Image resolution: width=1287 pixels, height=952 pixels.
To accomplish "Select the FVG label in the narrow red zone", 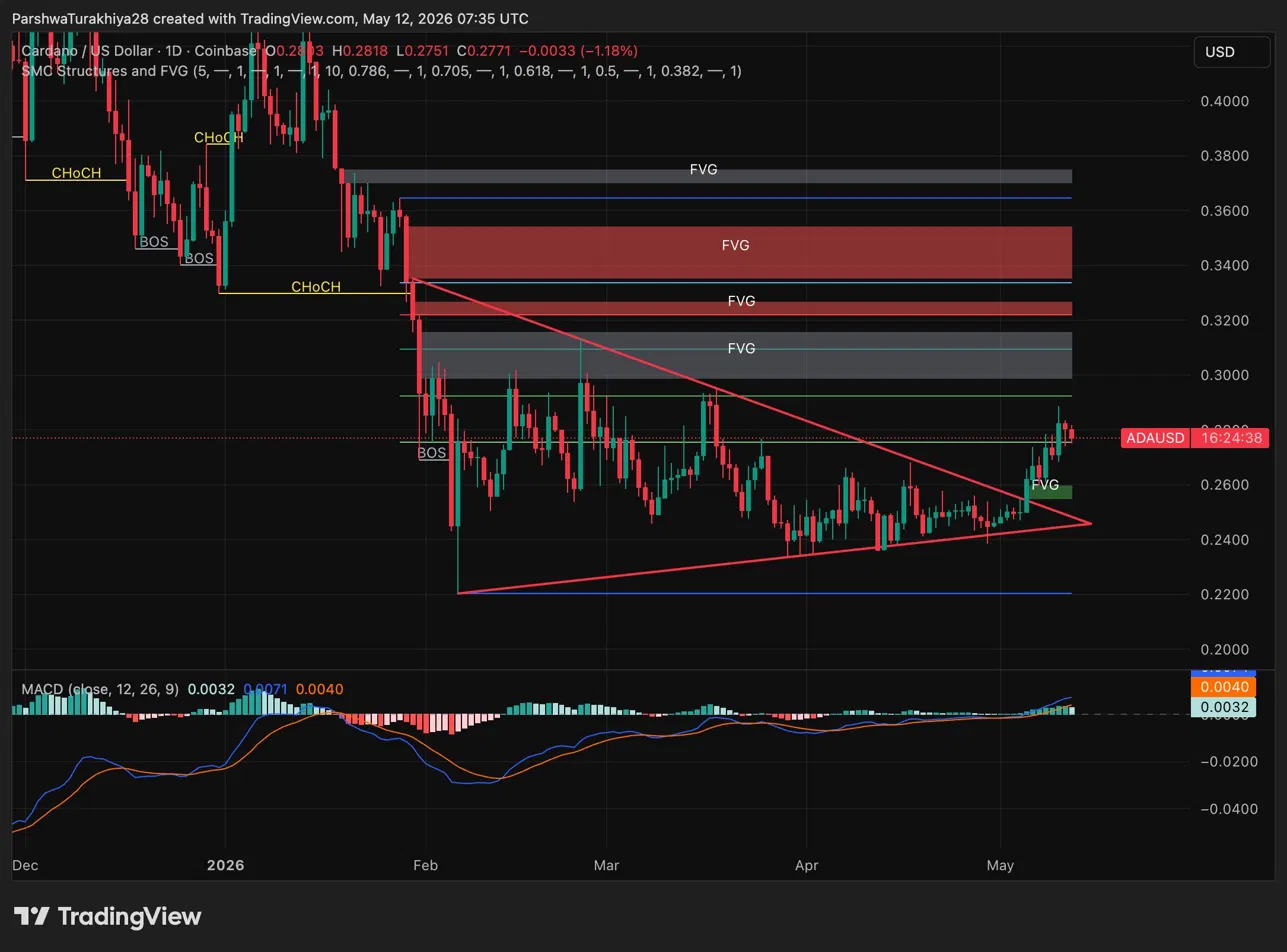I will coord(741,301).
